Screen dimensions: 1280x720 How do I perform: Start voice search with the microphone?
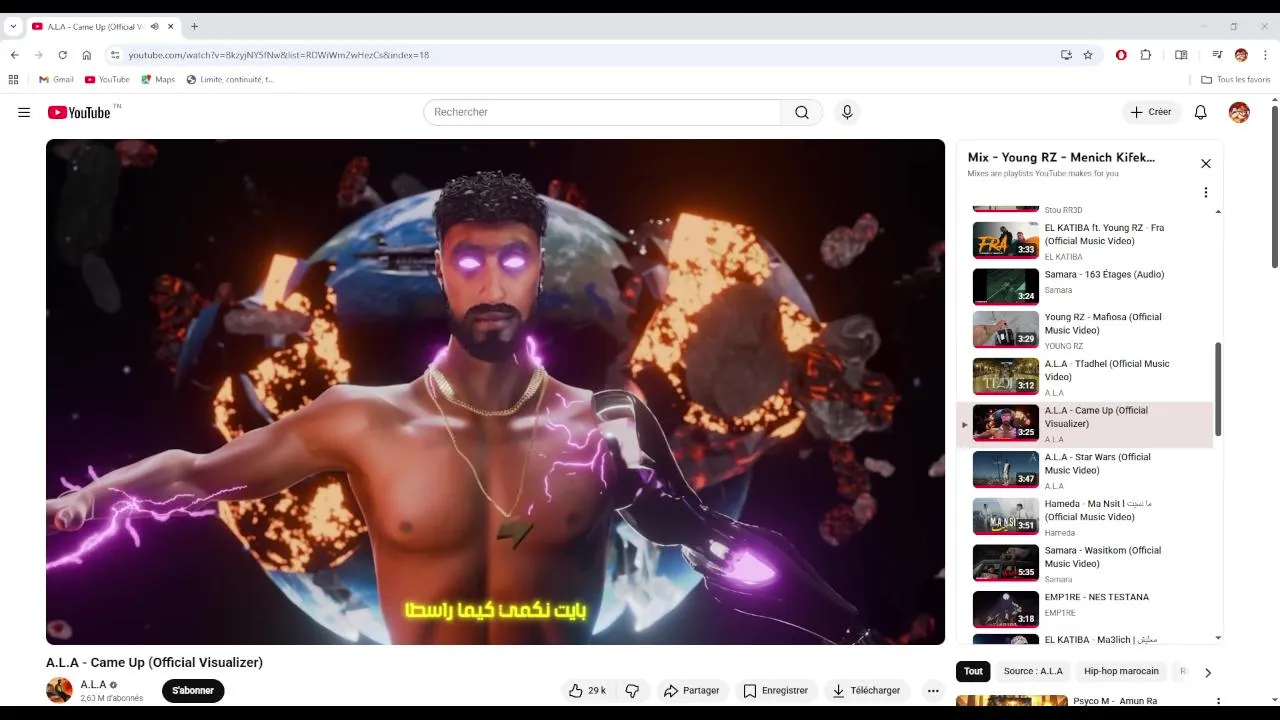[847, 112]
